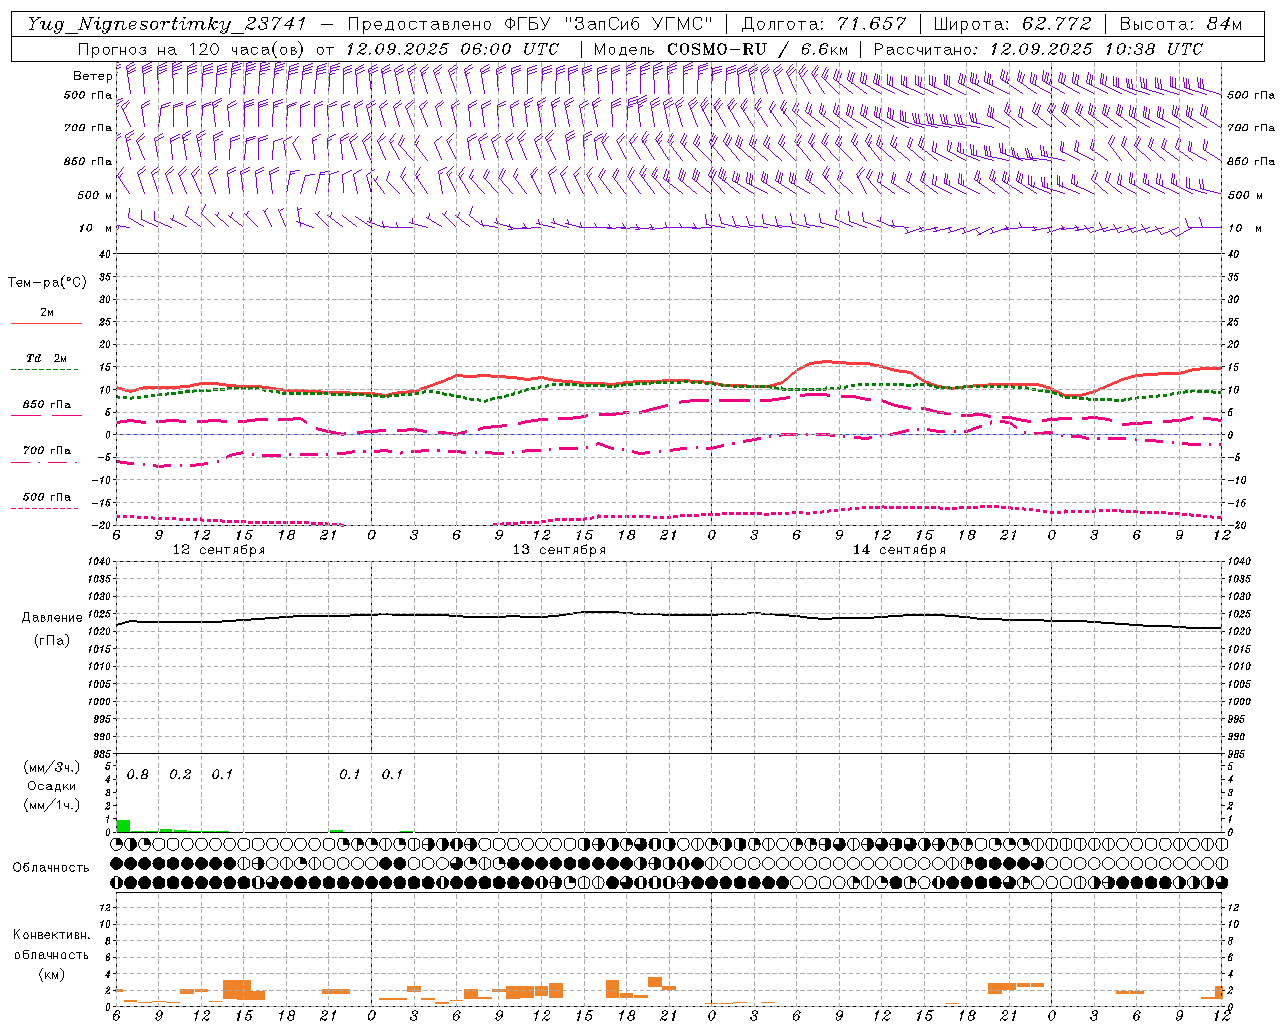Click the Широта: 62.772 value

pyautogui.click(x=1012, y=24)
